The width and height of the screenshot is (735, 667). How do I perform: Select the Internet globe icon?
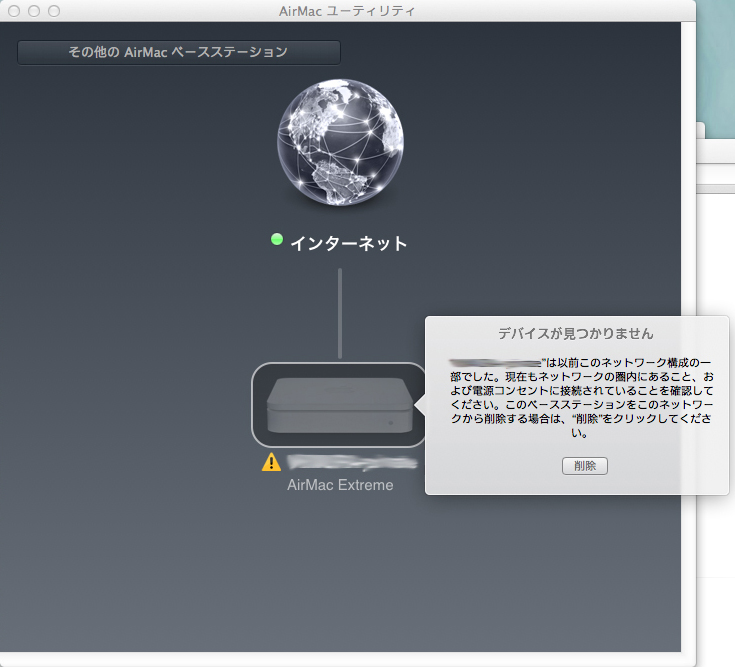point(340,142)
